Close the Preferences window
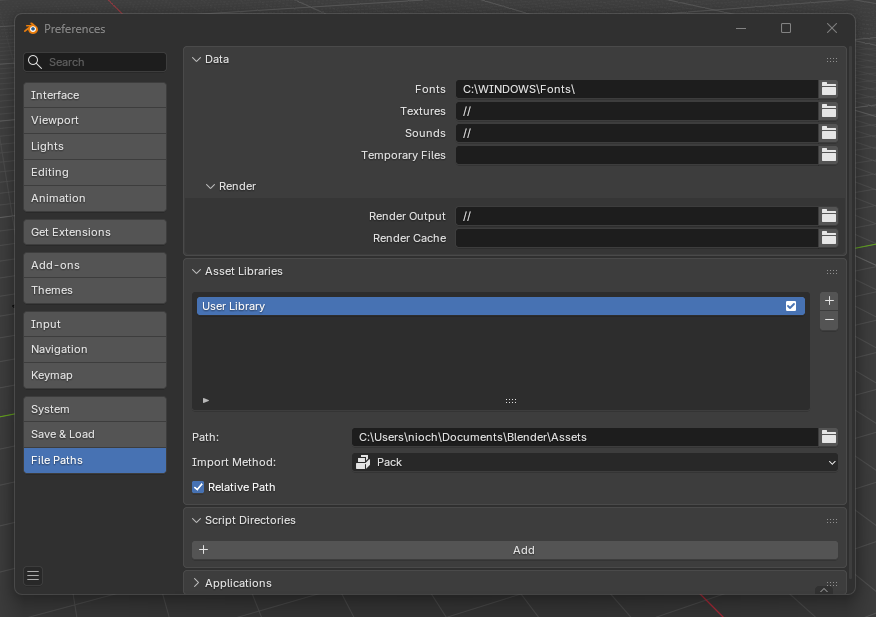 tap(832, 29)
